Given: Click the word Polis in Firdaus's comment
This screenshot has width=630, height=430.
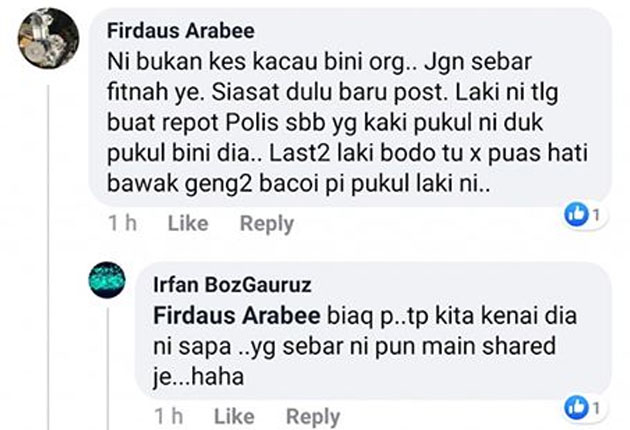Looking at the screenshot, I should [x=252, y=123].
